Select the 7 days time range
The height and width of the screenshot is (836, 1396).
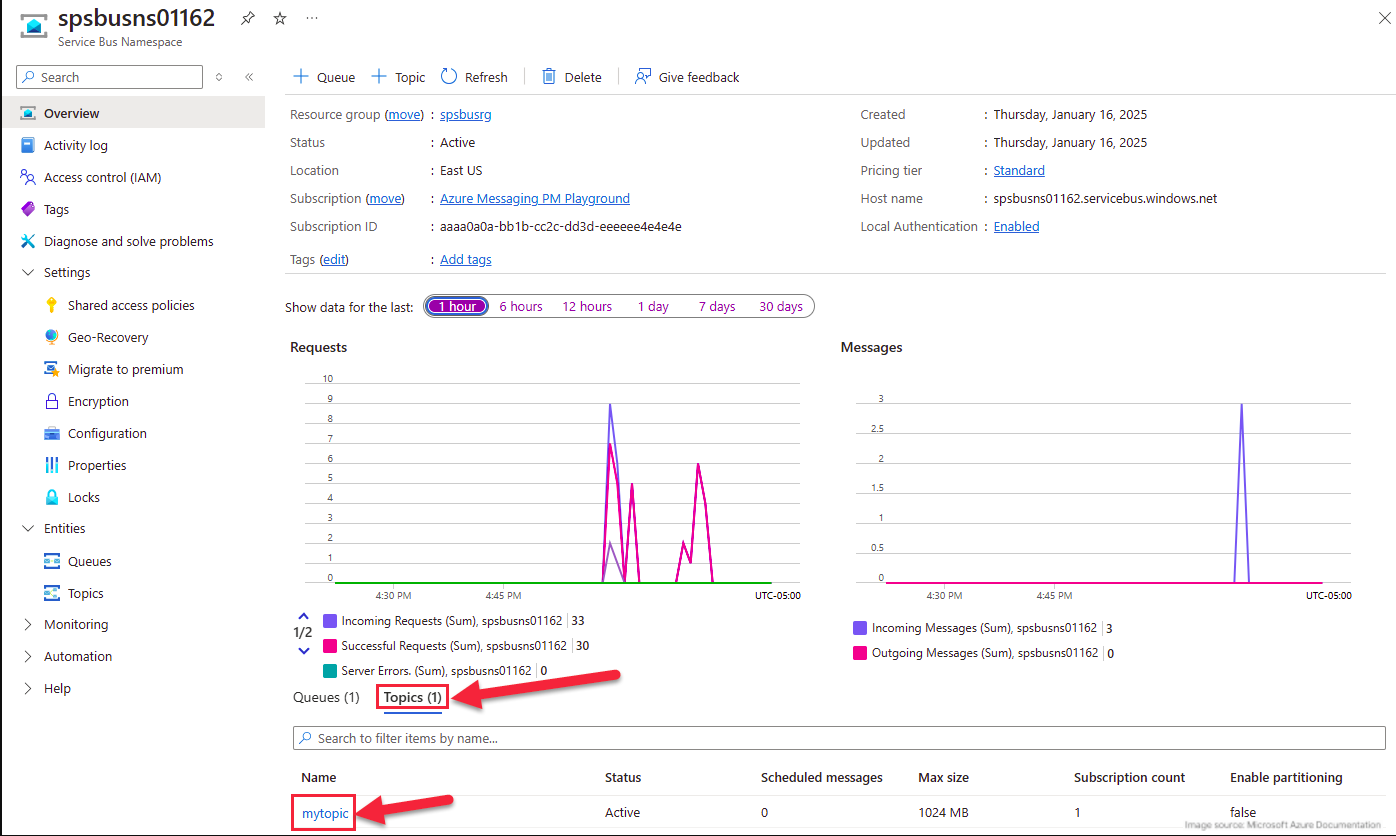point(716,306)
